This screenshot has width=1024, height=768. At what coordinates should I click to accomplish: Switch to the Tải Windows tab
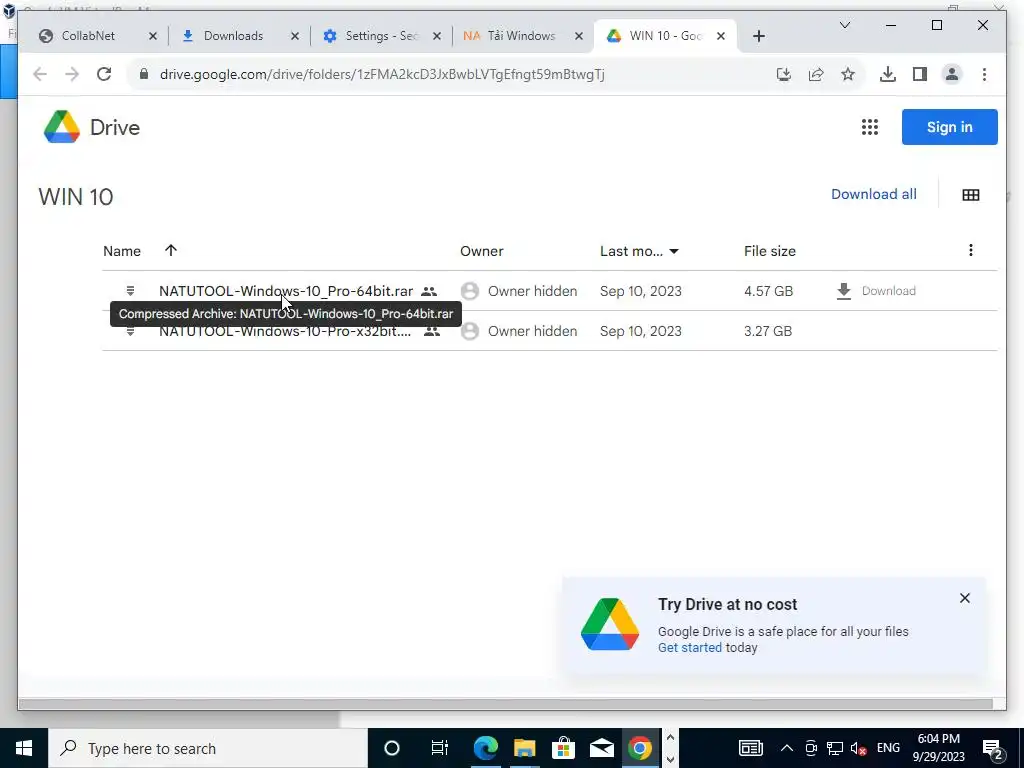521,36
